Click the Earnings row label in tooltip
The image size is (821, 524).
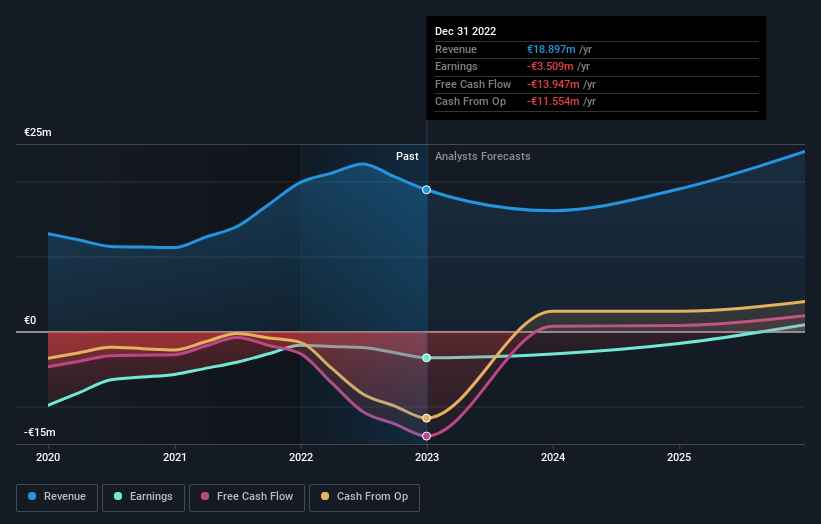[x=456, y=66]
